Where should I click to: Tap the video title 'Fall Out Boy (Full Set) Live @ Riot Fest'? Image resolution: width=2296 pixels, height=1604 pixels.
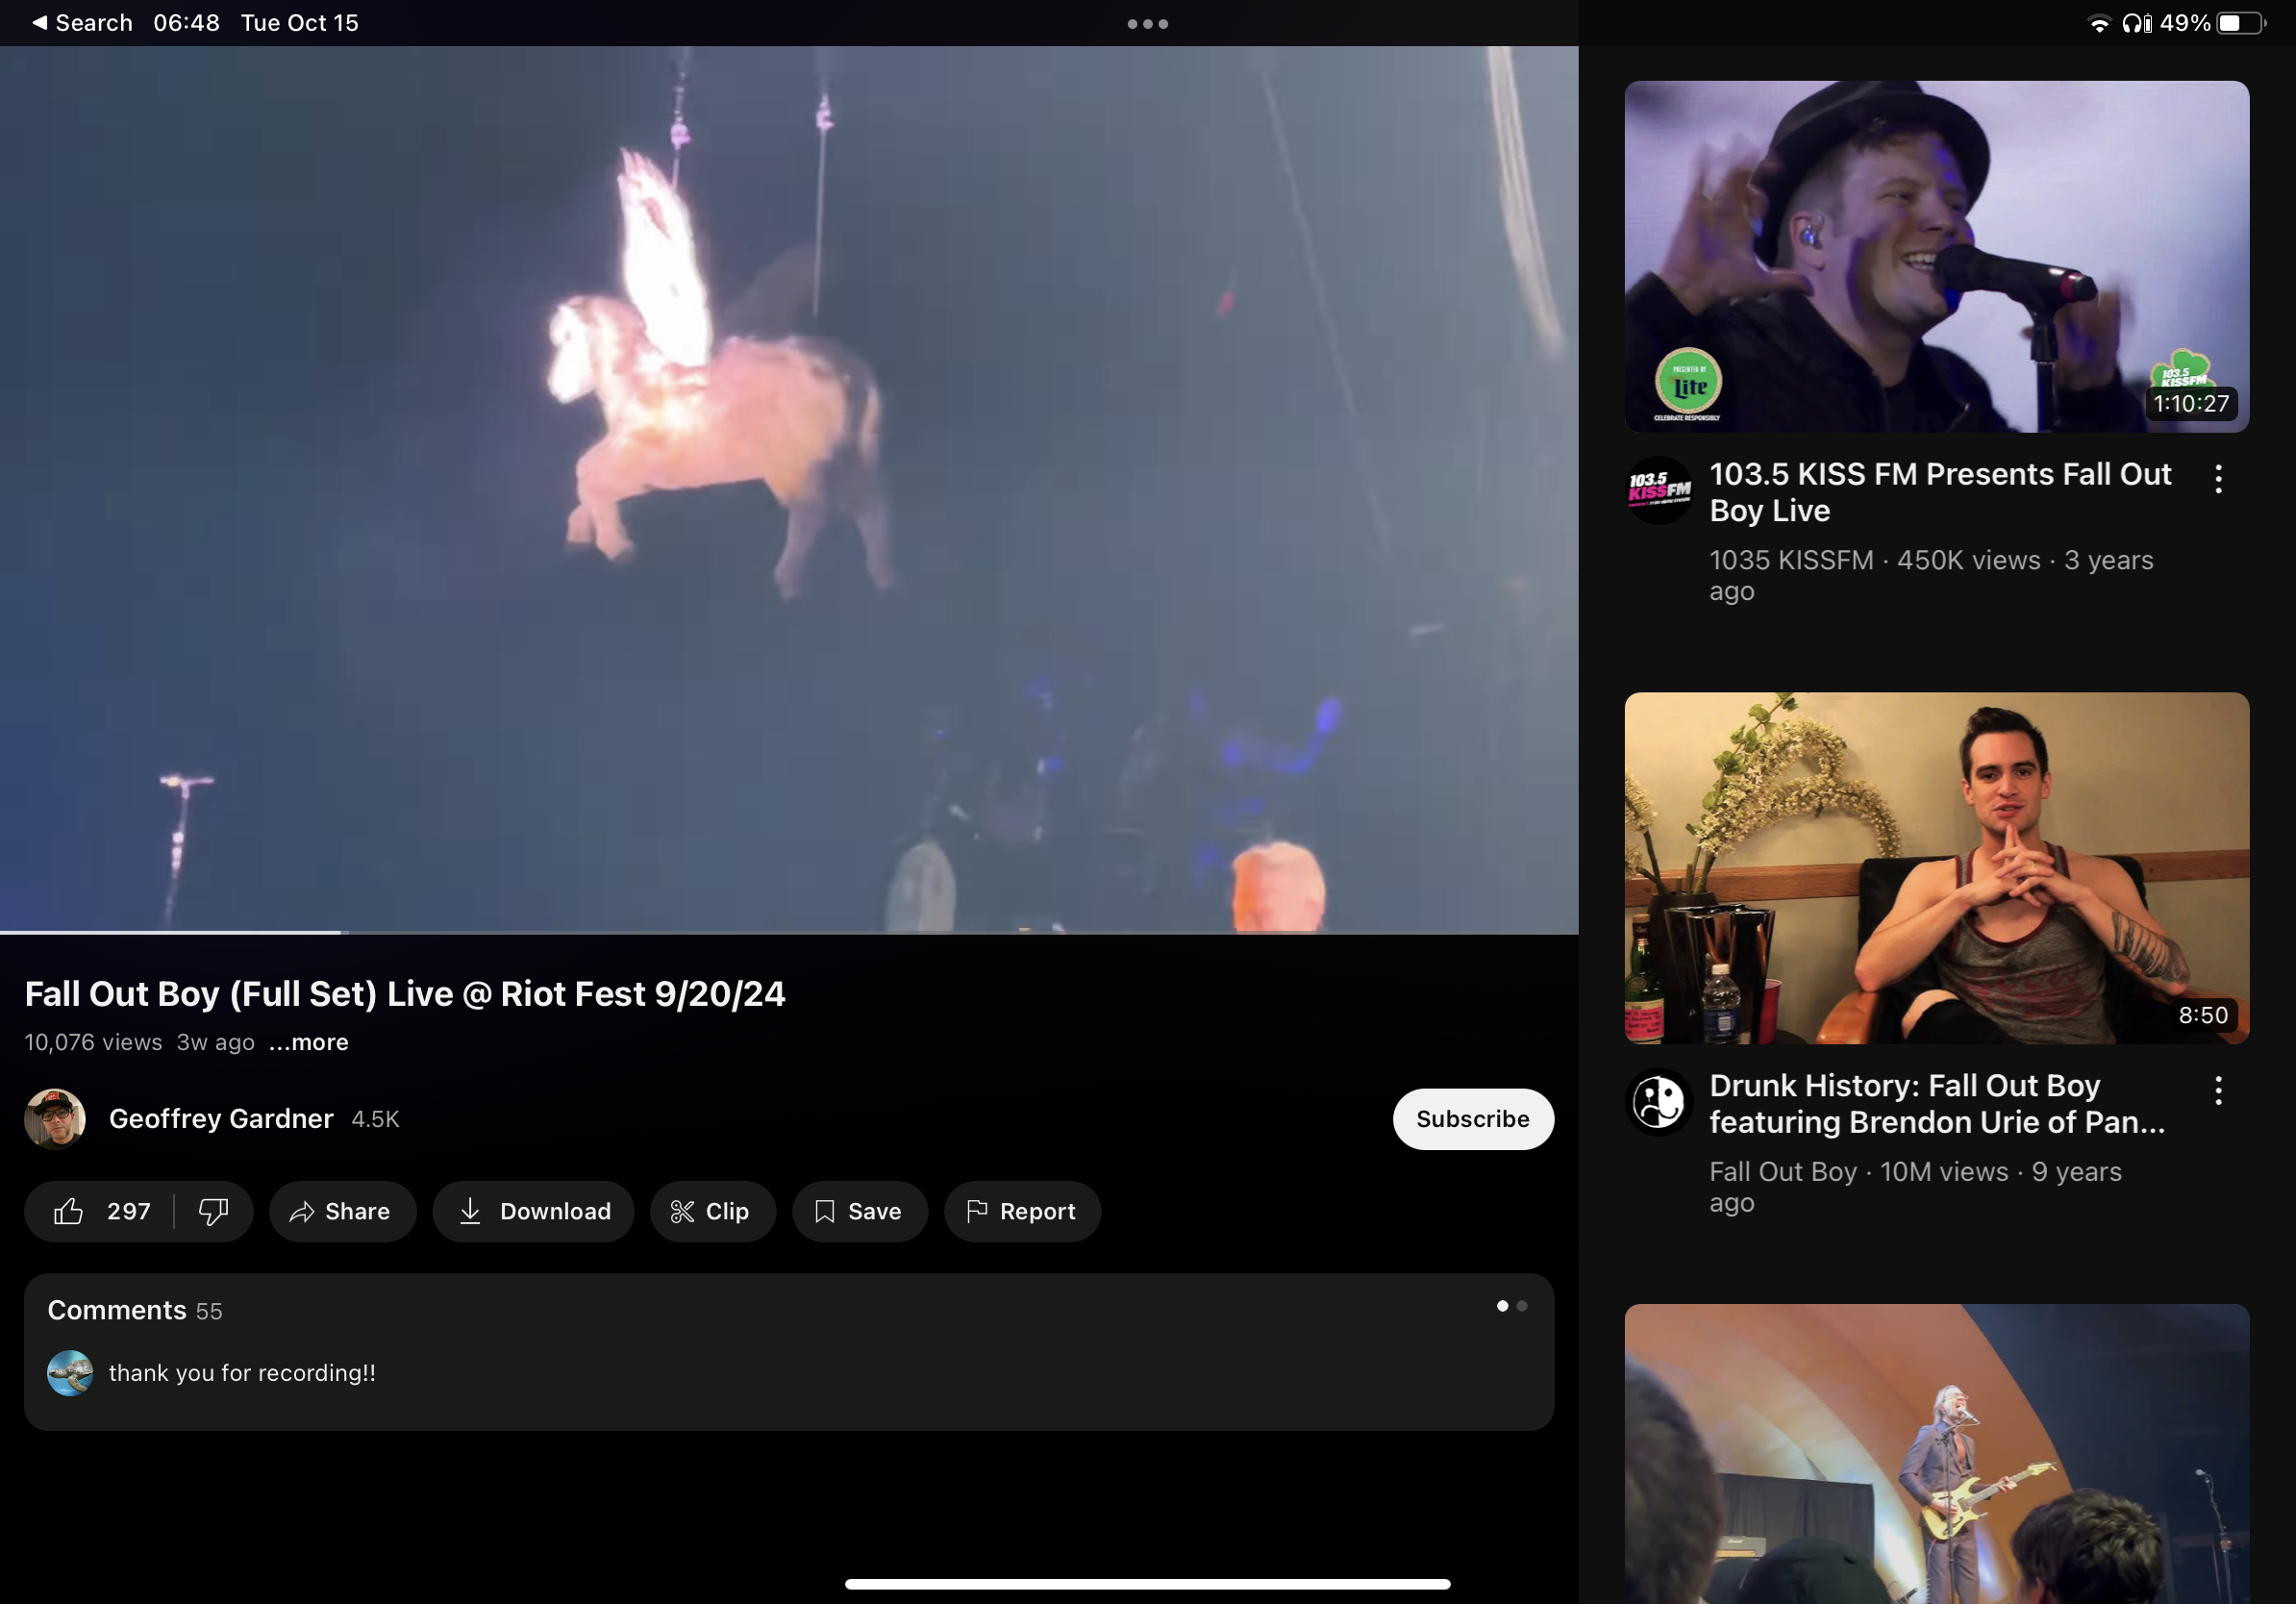click(x=405, y=993)
